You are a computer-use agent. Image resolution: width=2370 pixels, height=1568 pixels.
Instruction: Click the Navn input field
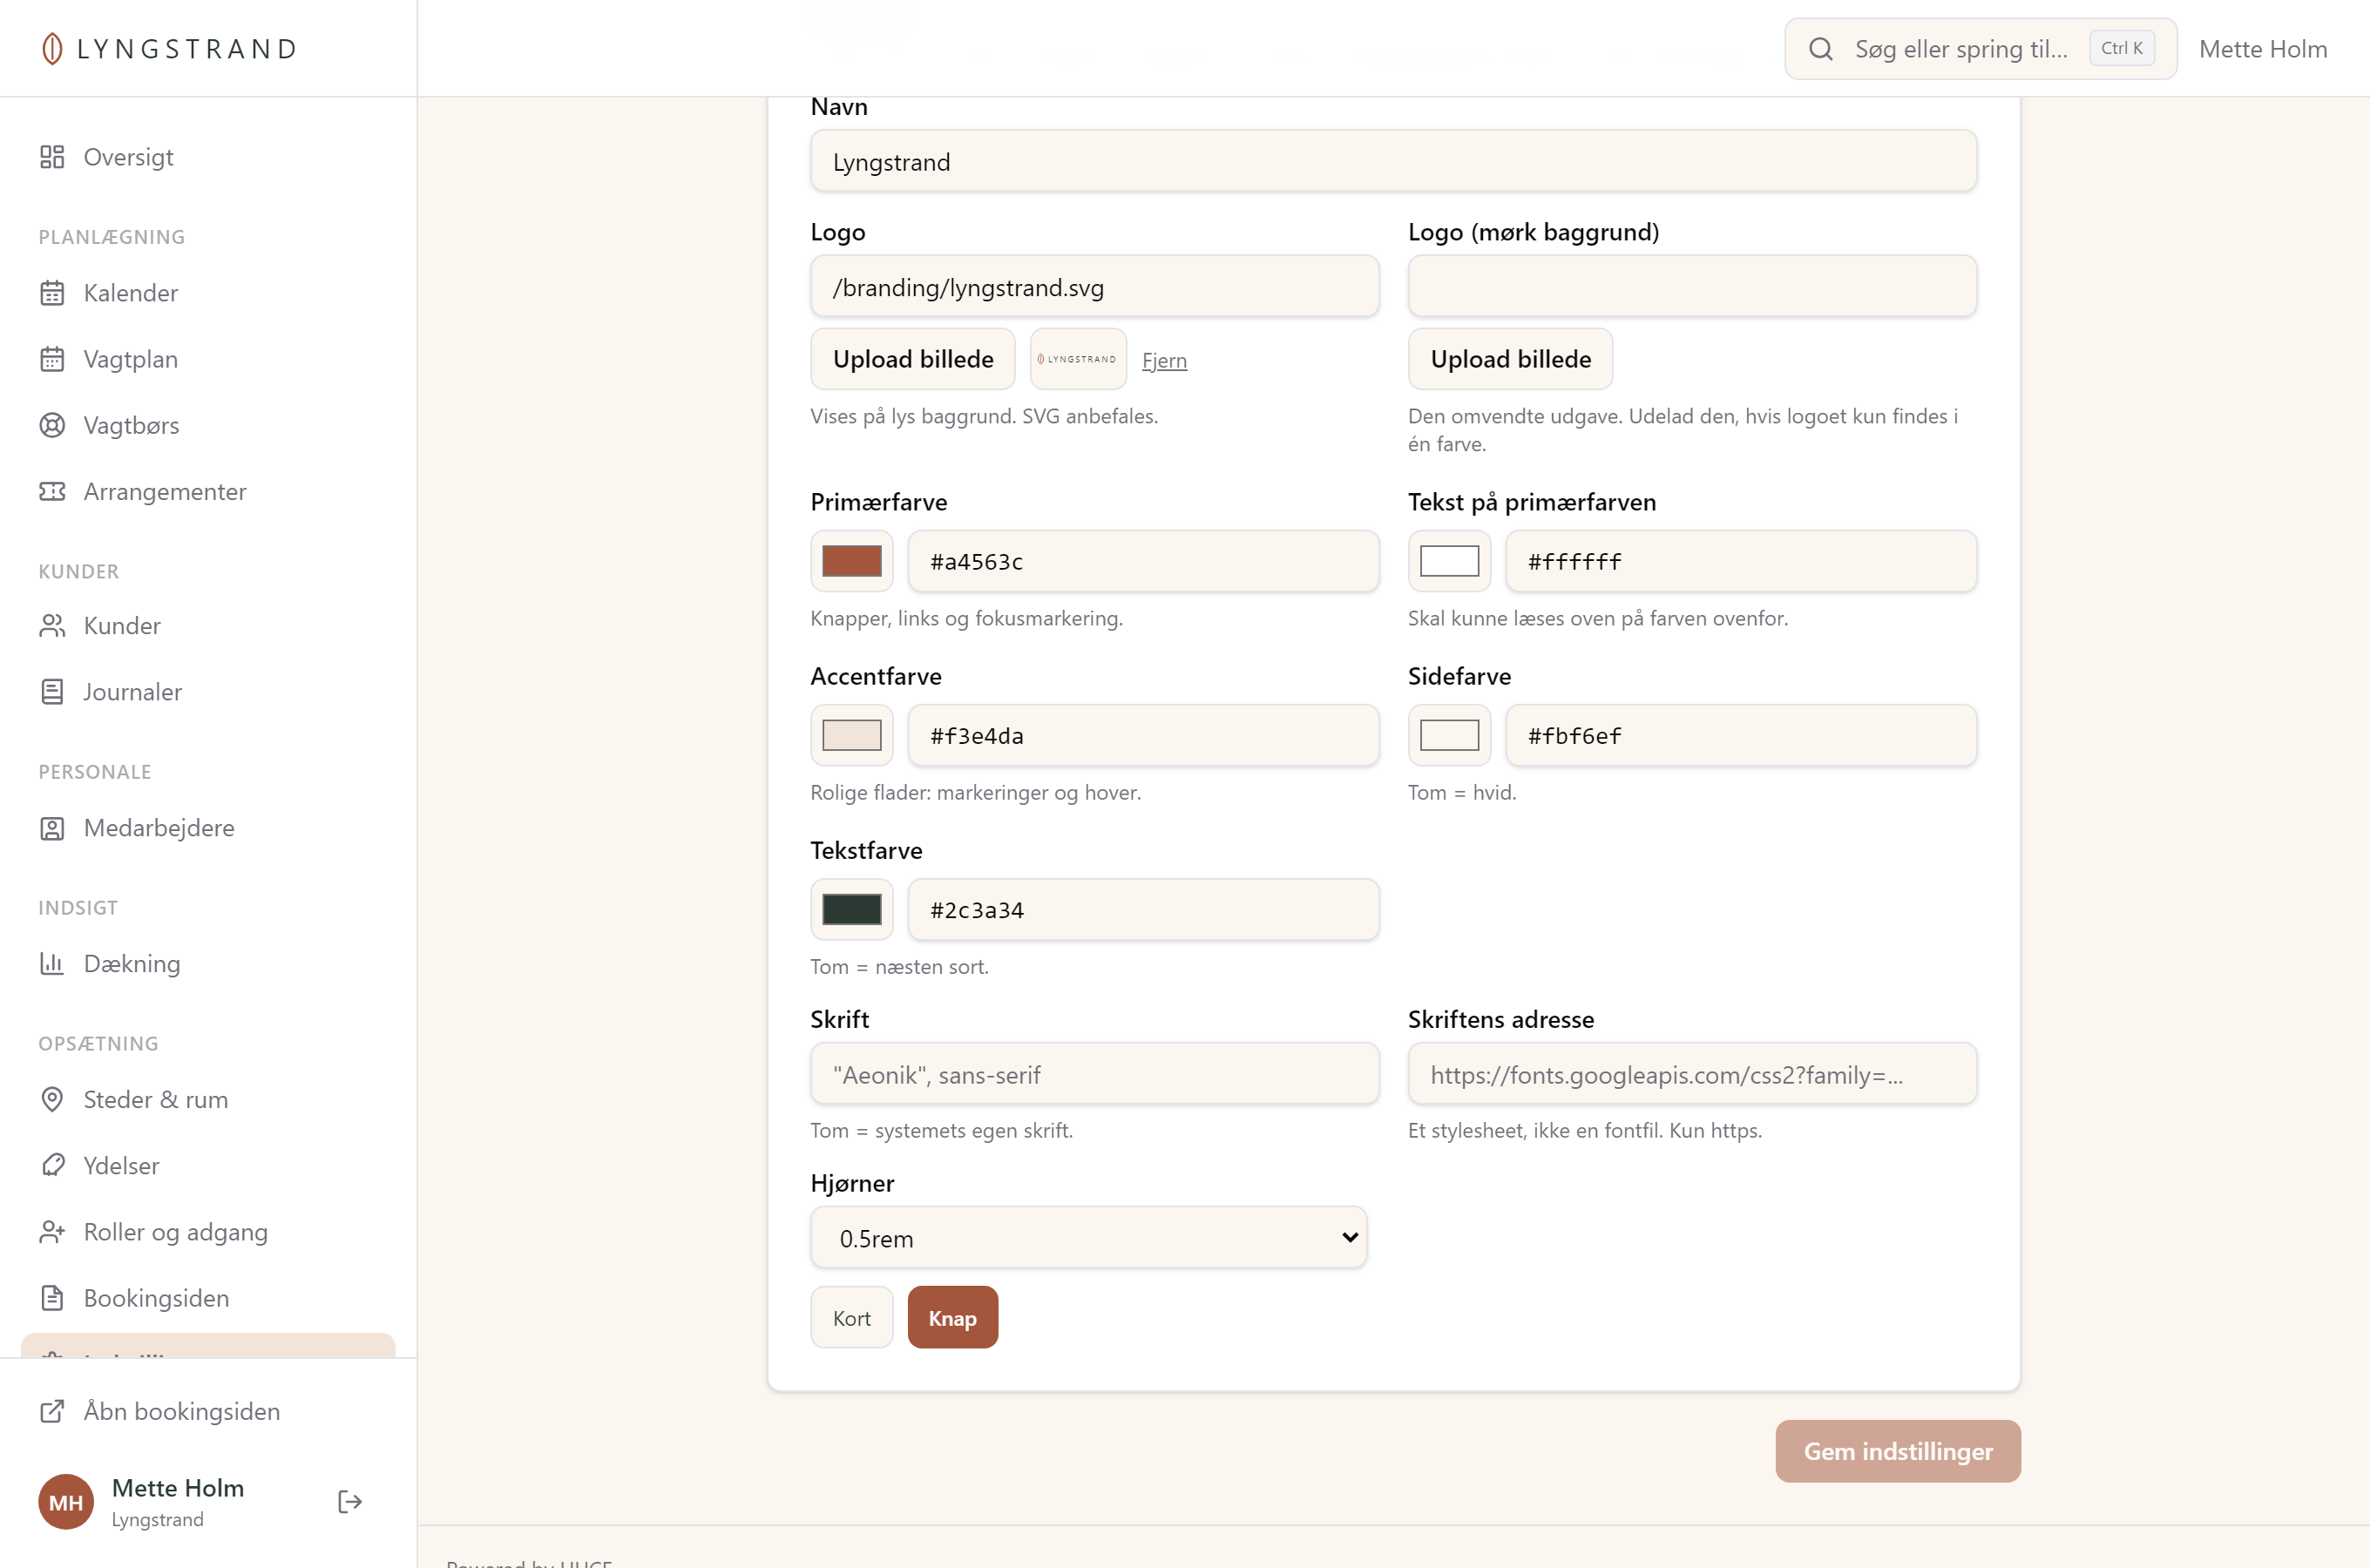tap(1393, 161)
